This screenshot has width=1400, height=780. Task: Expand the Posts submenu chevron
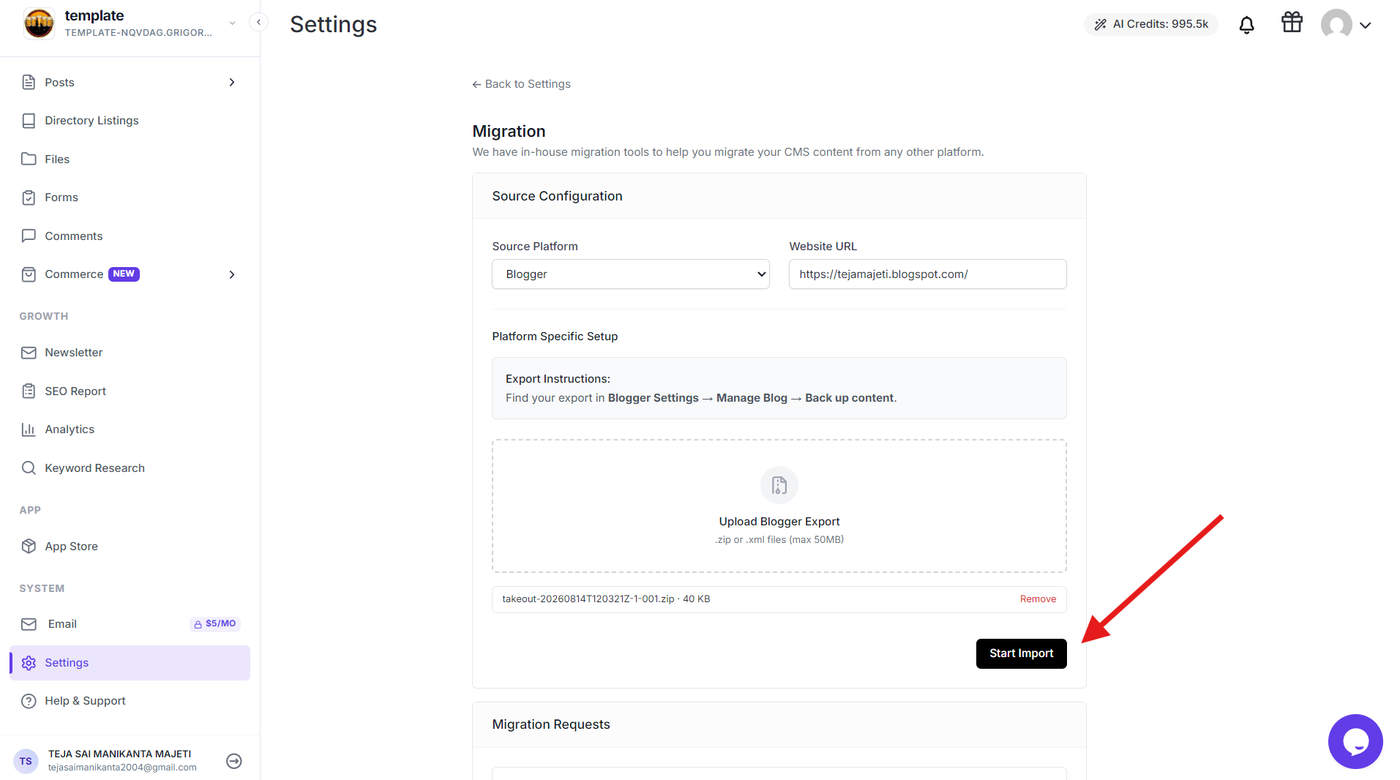coord(232,82)
